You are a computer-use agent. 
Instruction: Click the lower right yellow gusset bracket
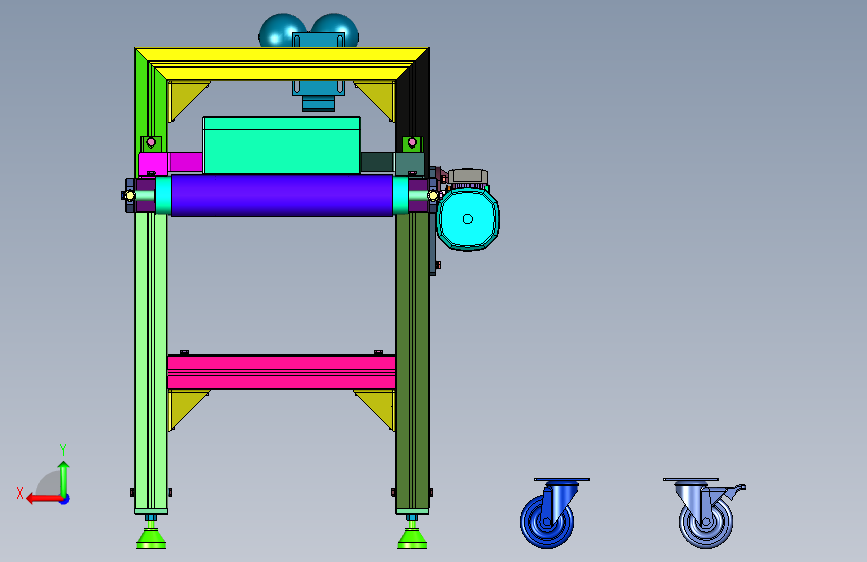(379, 407)
